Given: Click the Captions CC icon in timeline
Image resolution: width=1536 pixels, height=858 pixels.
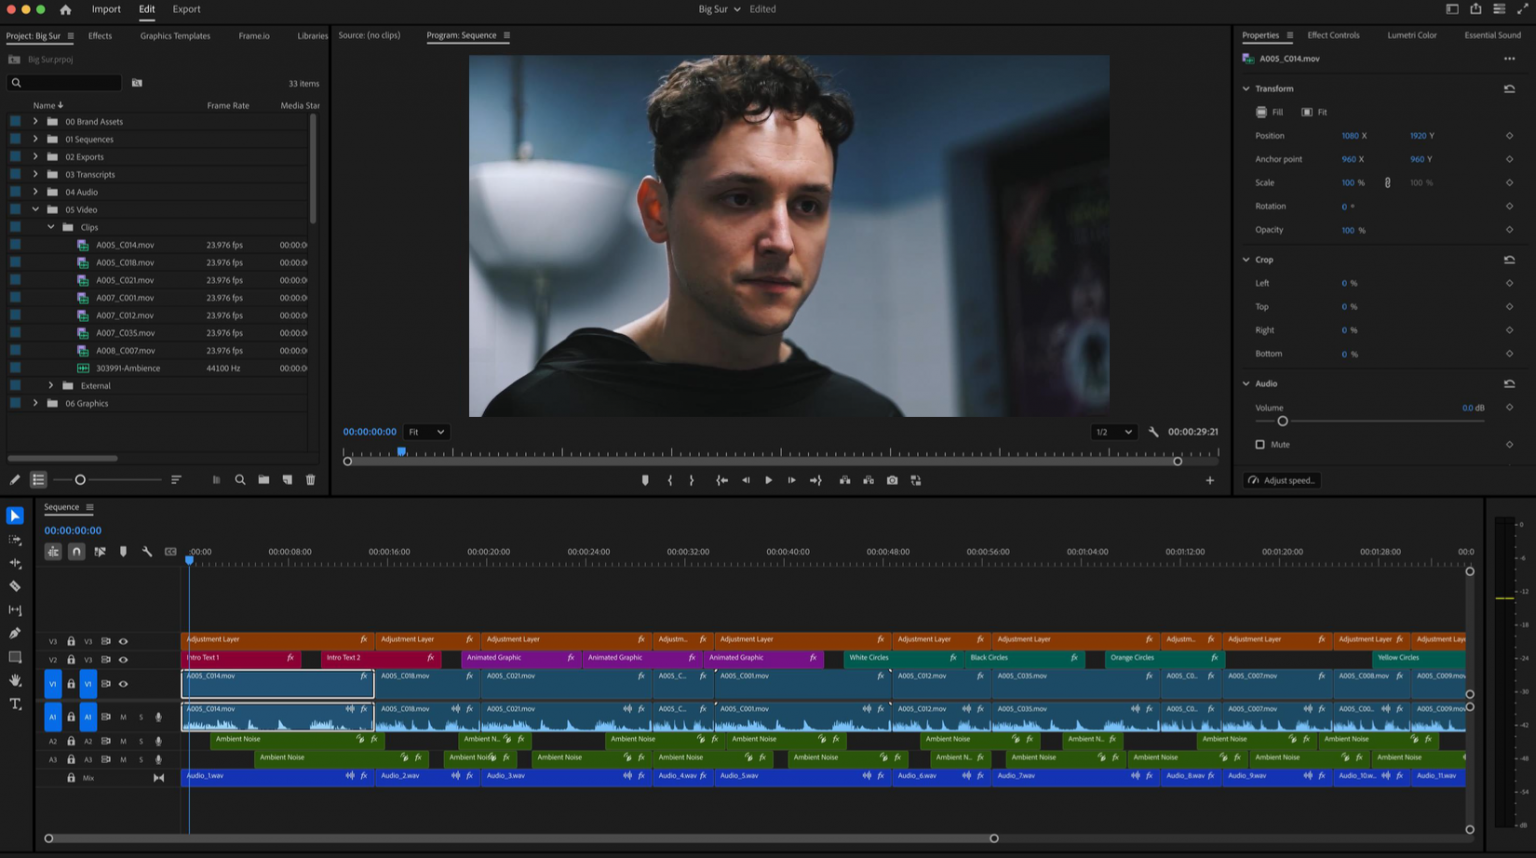Looking at the screenshot, I should click(170, 551).
